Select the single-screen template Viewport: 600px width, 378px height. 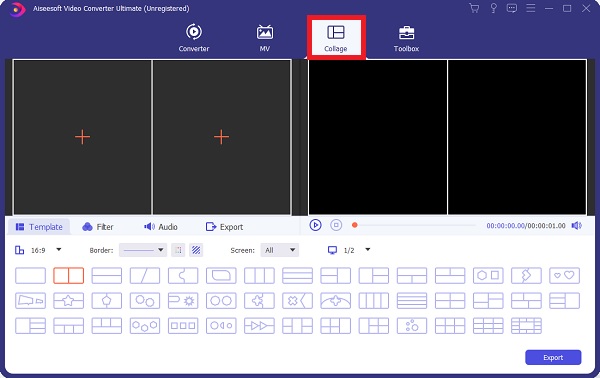(30, 275)
